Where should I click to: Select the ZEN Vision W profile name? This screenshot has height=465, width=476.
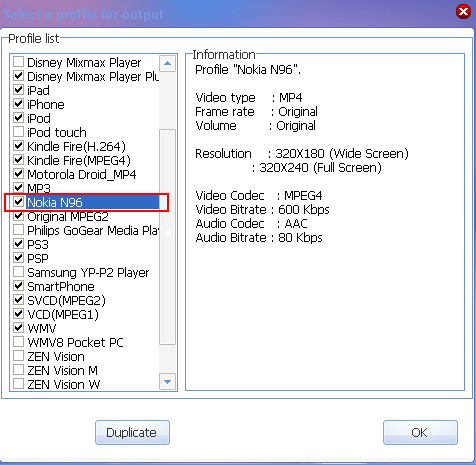[63, 385]
